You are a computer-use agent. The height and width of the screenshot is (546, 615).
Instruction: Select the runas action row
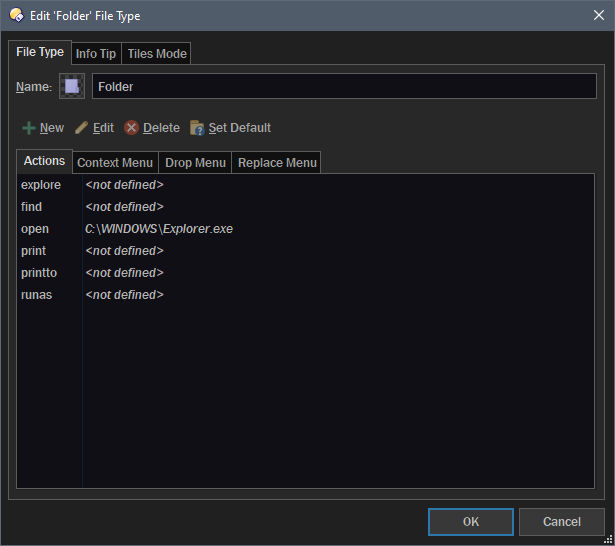38,295
